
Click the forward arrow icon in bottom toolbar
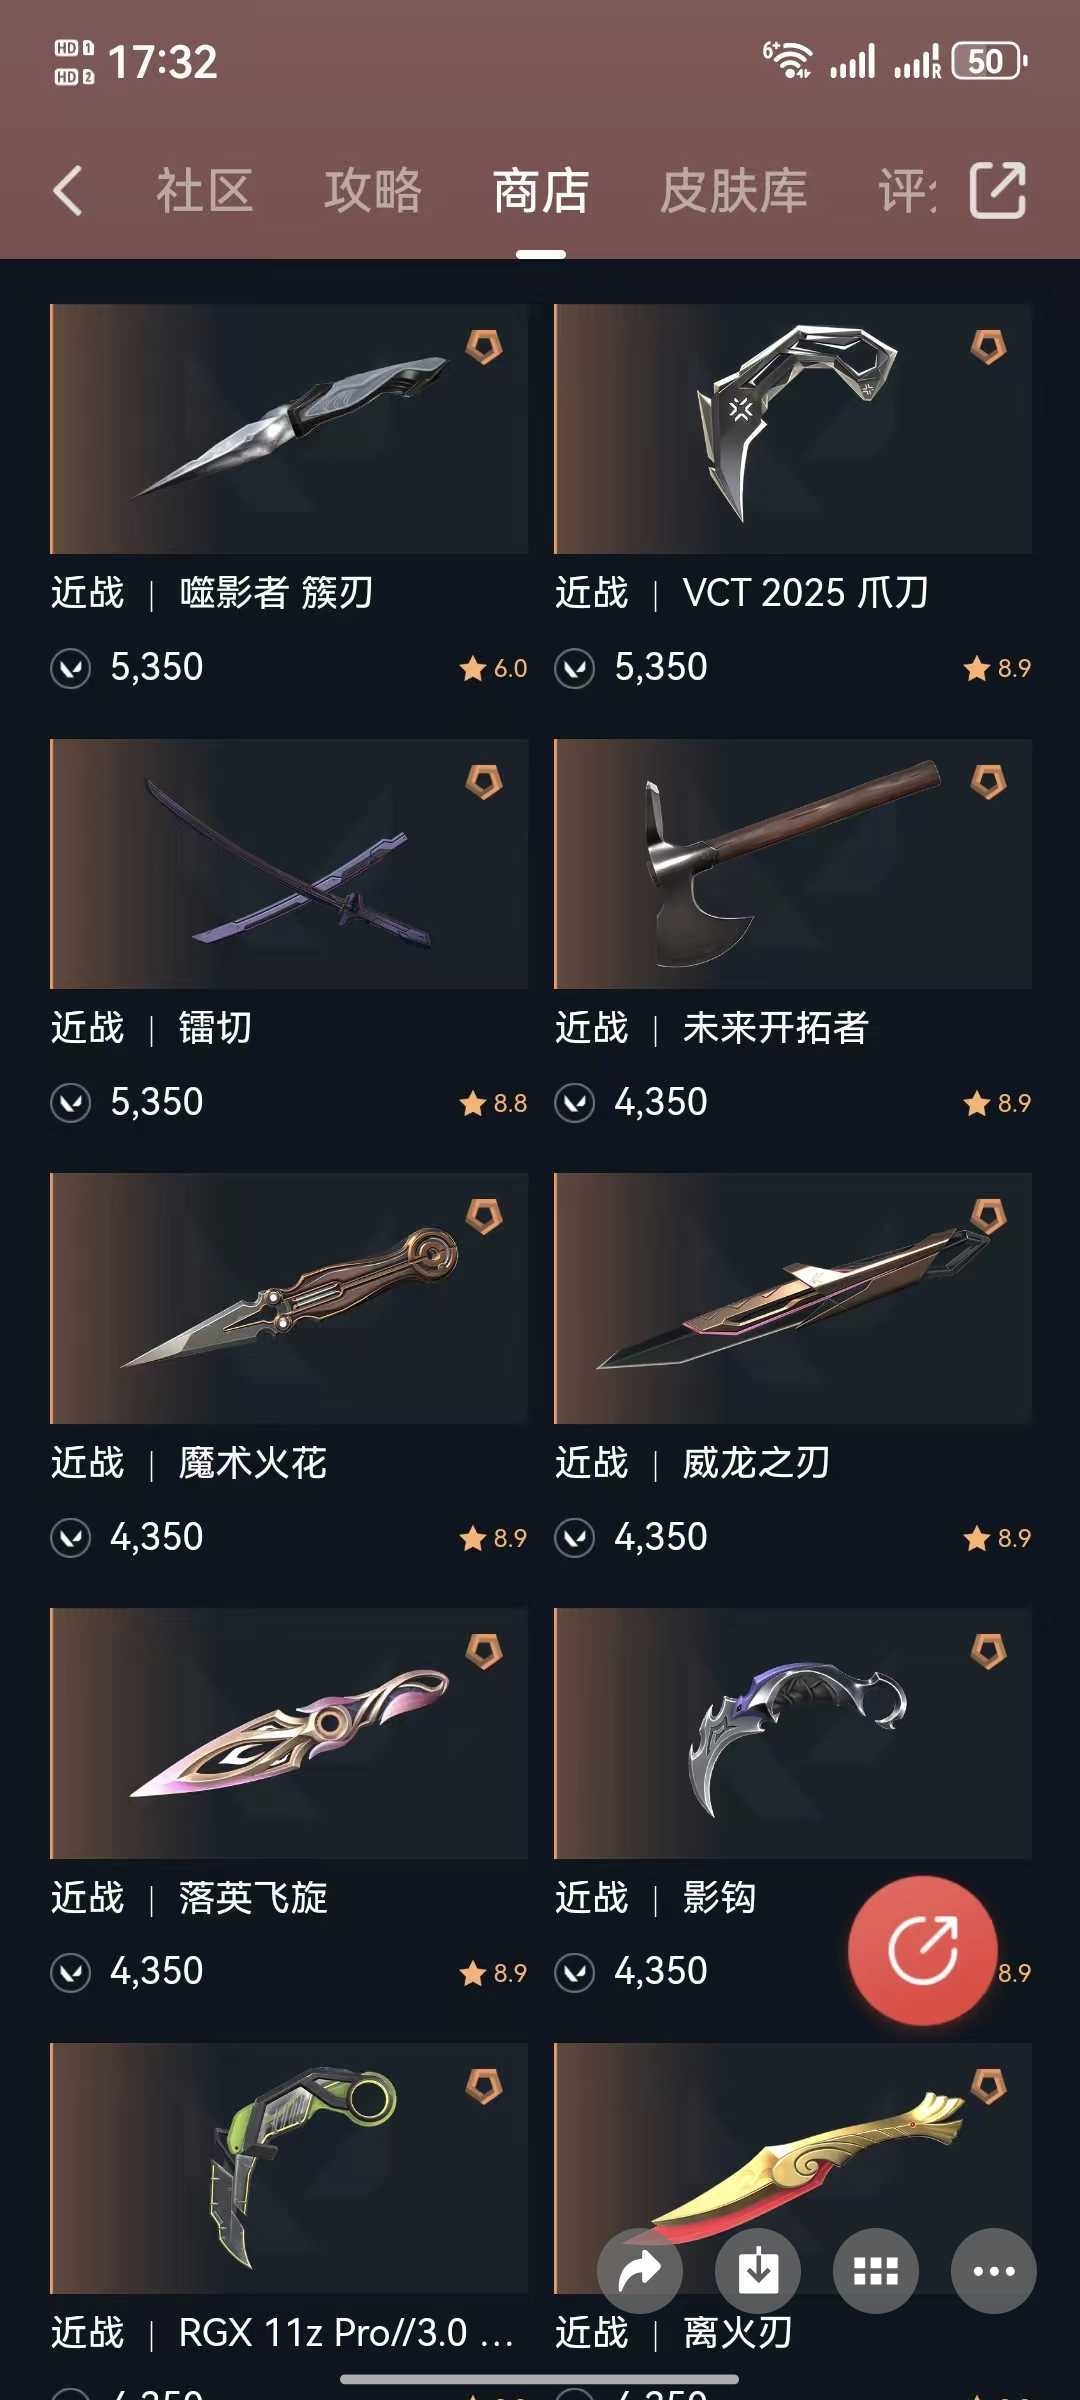(640, 2271)
